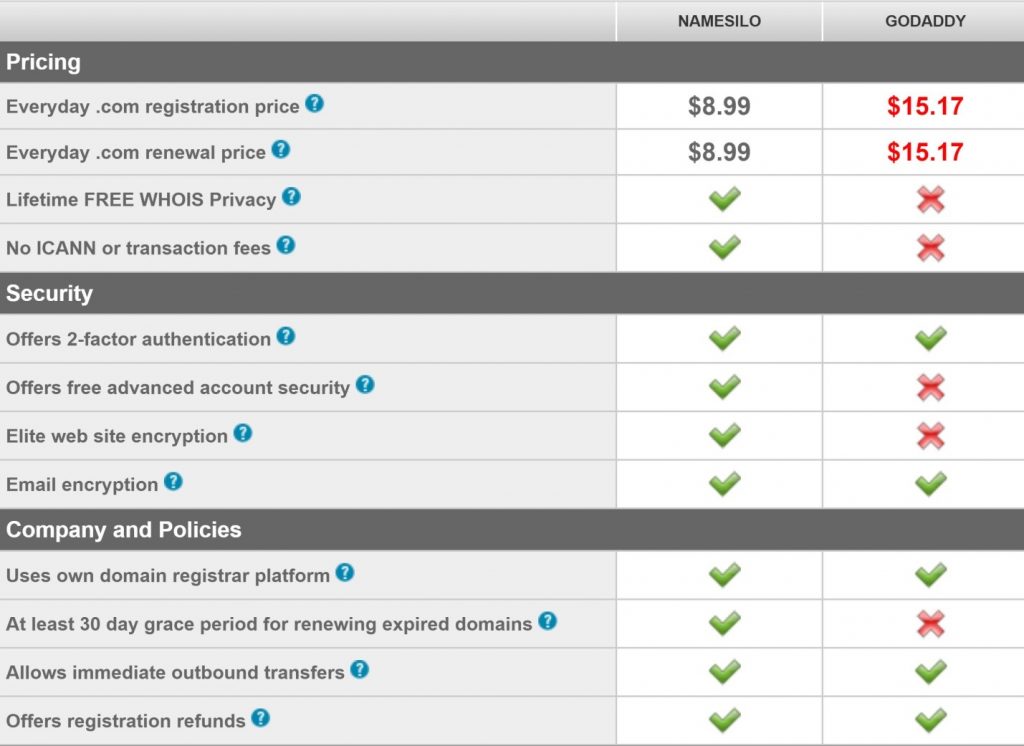Screen dimensions: 1024x746
Task: Open help icon for .com renewal price
Action: tap(281, 150)
